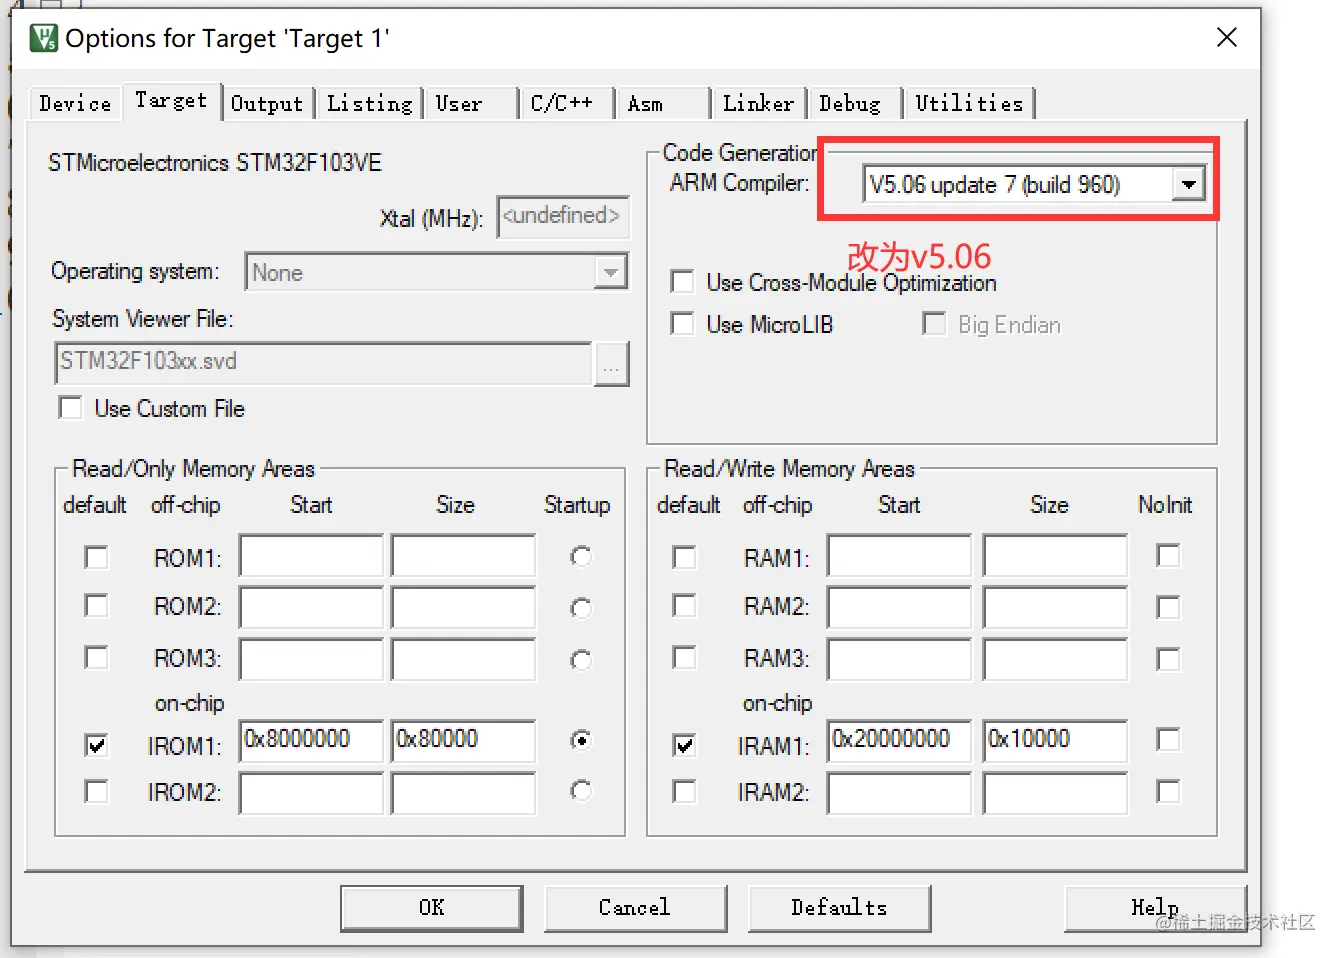Screen dimensions: 1341x958
Task: Check the ROM1 default checkbox
Action: tap(96, 557)
